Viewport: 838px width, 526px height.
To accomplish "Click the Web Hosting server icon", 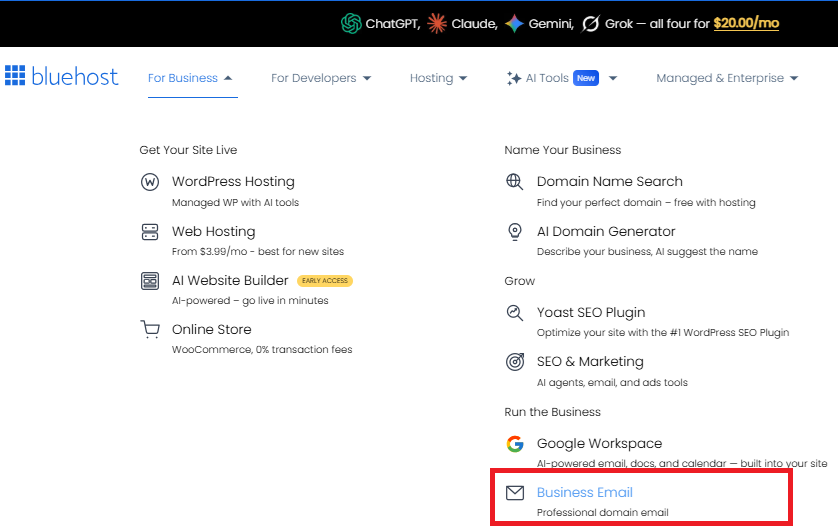I will click(x=150, y=232).
